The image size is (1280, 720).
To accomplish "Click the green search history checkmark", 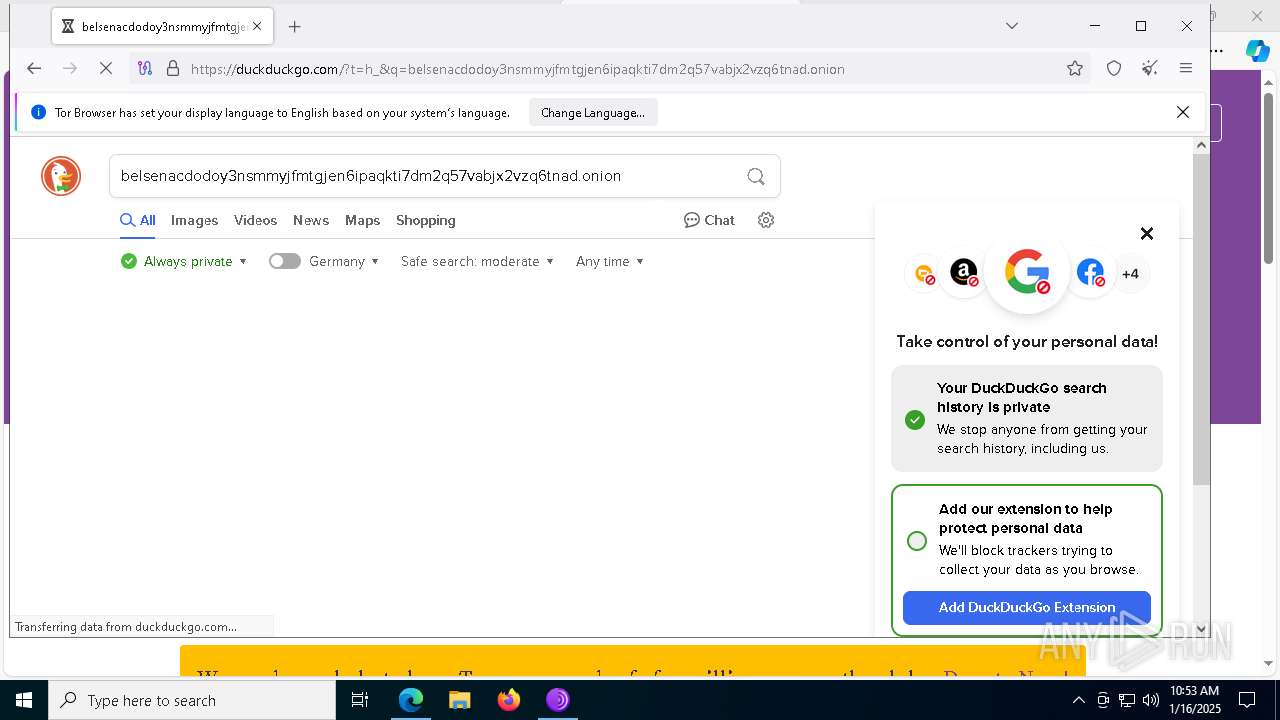I will click(915, 420).
